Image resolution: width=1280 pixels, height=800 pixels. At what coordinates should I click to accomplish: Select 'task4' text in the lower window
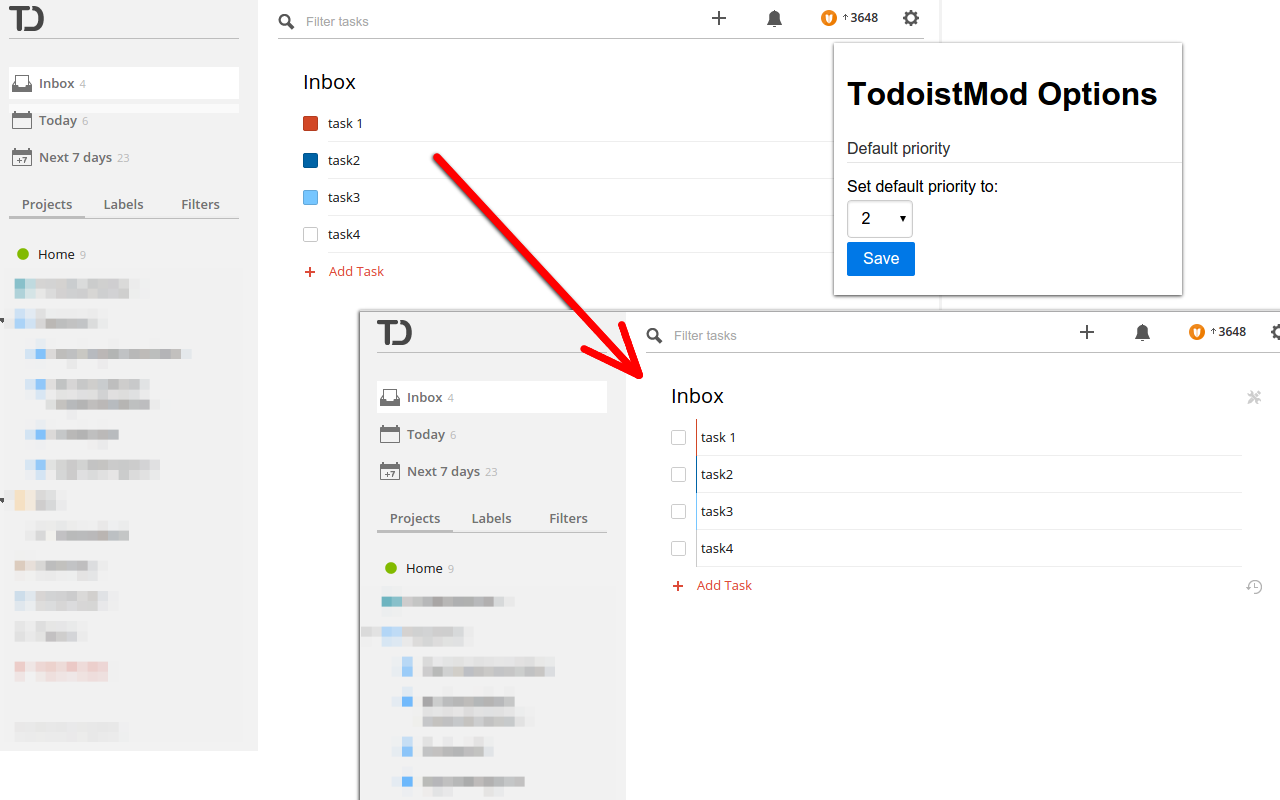coord(717,549)
